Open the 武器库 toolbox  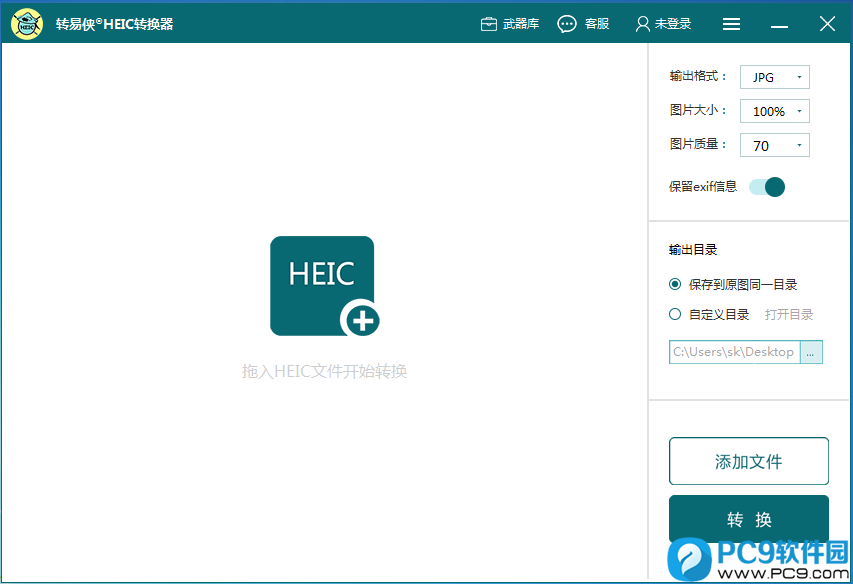click(x=510, y=24)
